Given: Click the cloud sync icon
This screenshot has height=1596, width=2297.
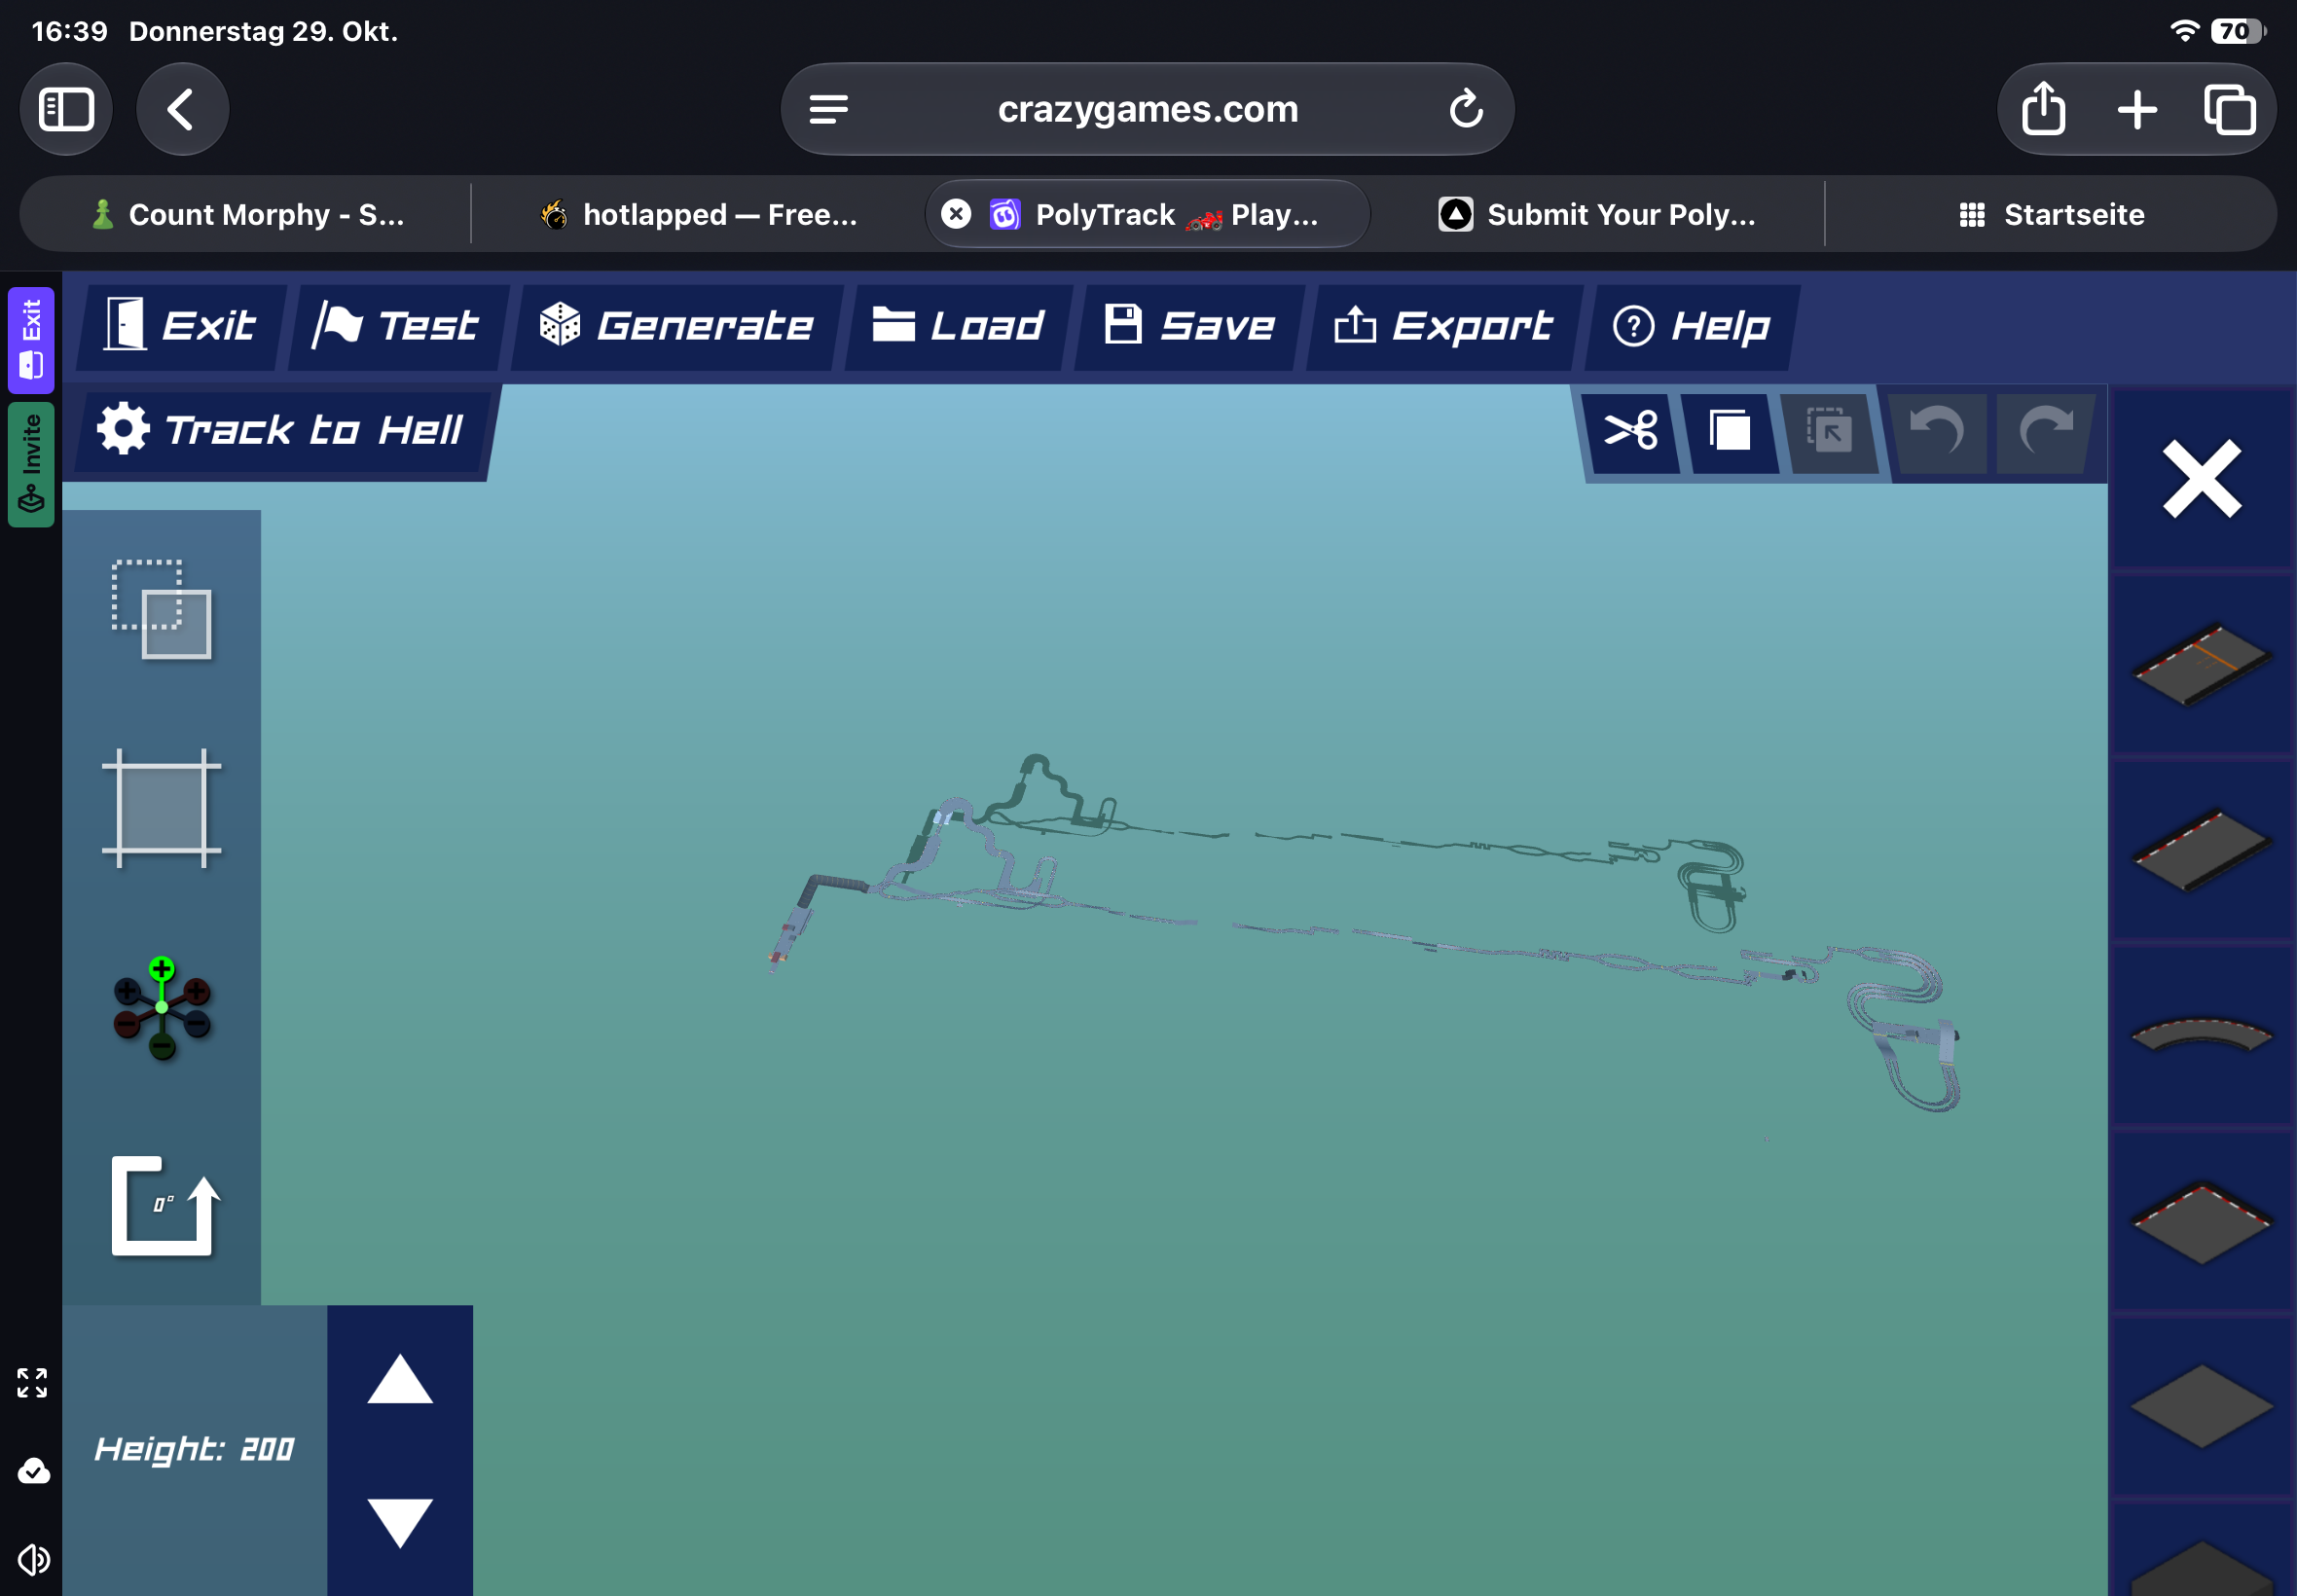Looking at the screenshot, I should pyautogui.click(x=33, y=1471).
